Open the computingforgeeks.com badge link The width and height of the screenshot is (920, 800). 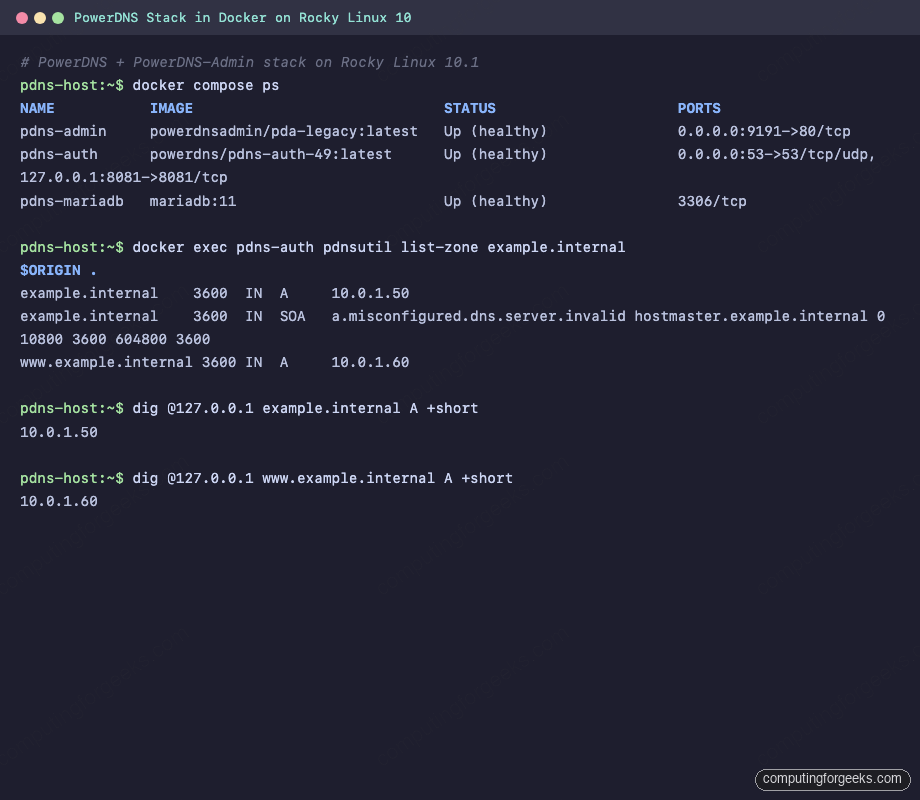tap(832, 779)
